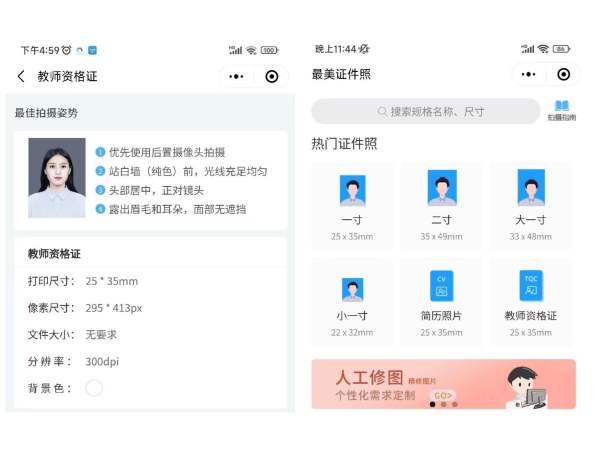Tap the sample portrait photo thumbnail
The image size is (600, 450).
[x=57, y=178]
